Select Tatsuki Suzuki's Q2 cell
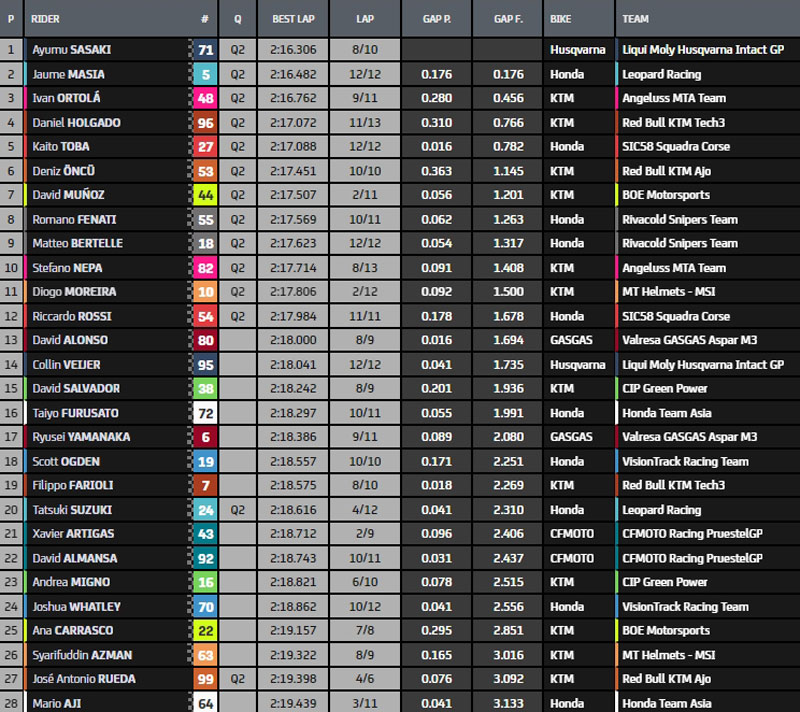800x712 pixels. pyautogui.click(x=237, y=510)
